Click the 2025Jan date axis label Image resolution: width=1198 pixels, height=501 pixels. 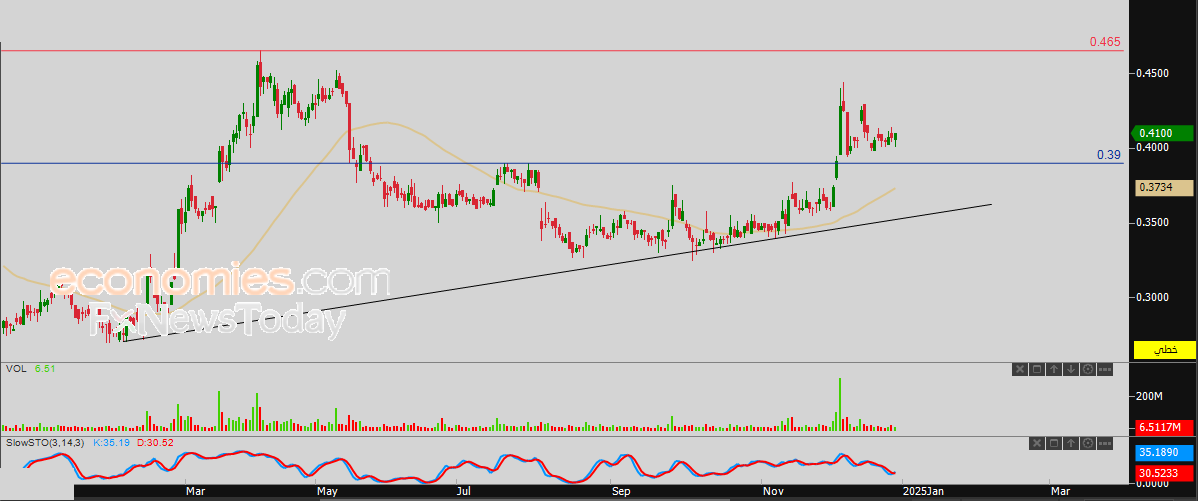click(923, 490)
